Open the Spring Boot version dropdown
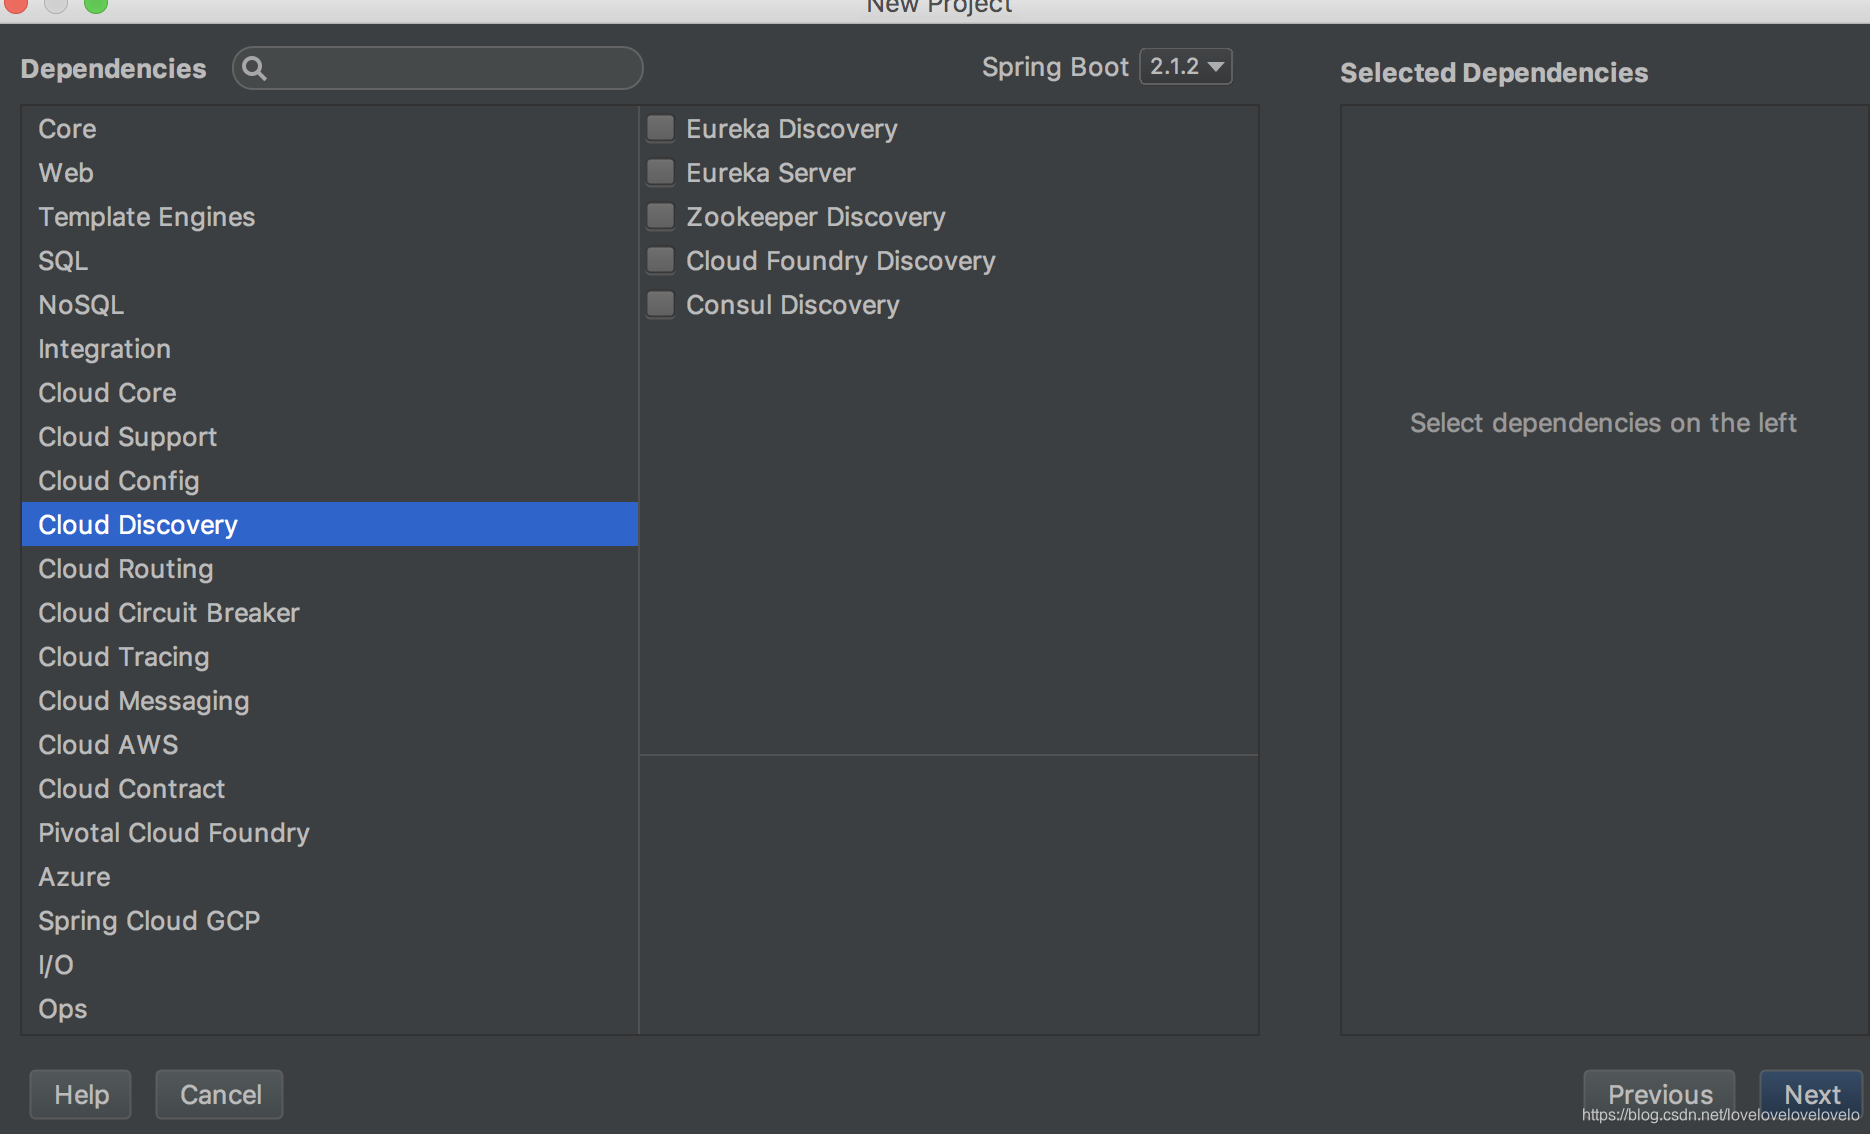Screen dimensions: 1870x1134 [x=1186, y=67]
